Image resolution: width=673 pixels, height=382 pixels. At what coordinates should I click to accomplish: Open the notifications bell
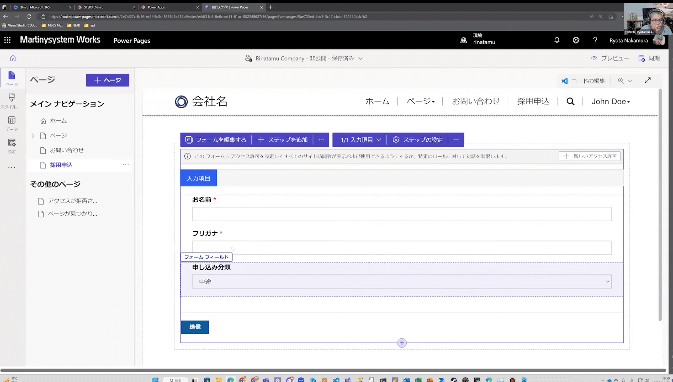(x=557, y=40)
